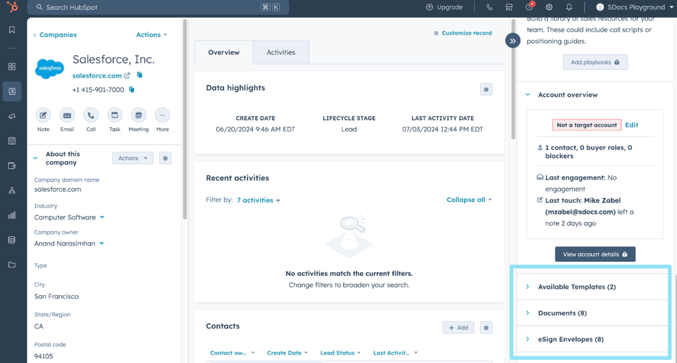Open the content sidebar icon
Image resolution: width=677 pixels, height=363 pixels.
pyautogui.click(x=12, y=141)
